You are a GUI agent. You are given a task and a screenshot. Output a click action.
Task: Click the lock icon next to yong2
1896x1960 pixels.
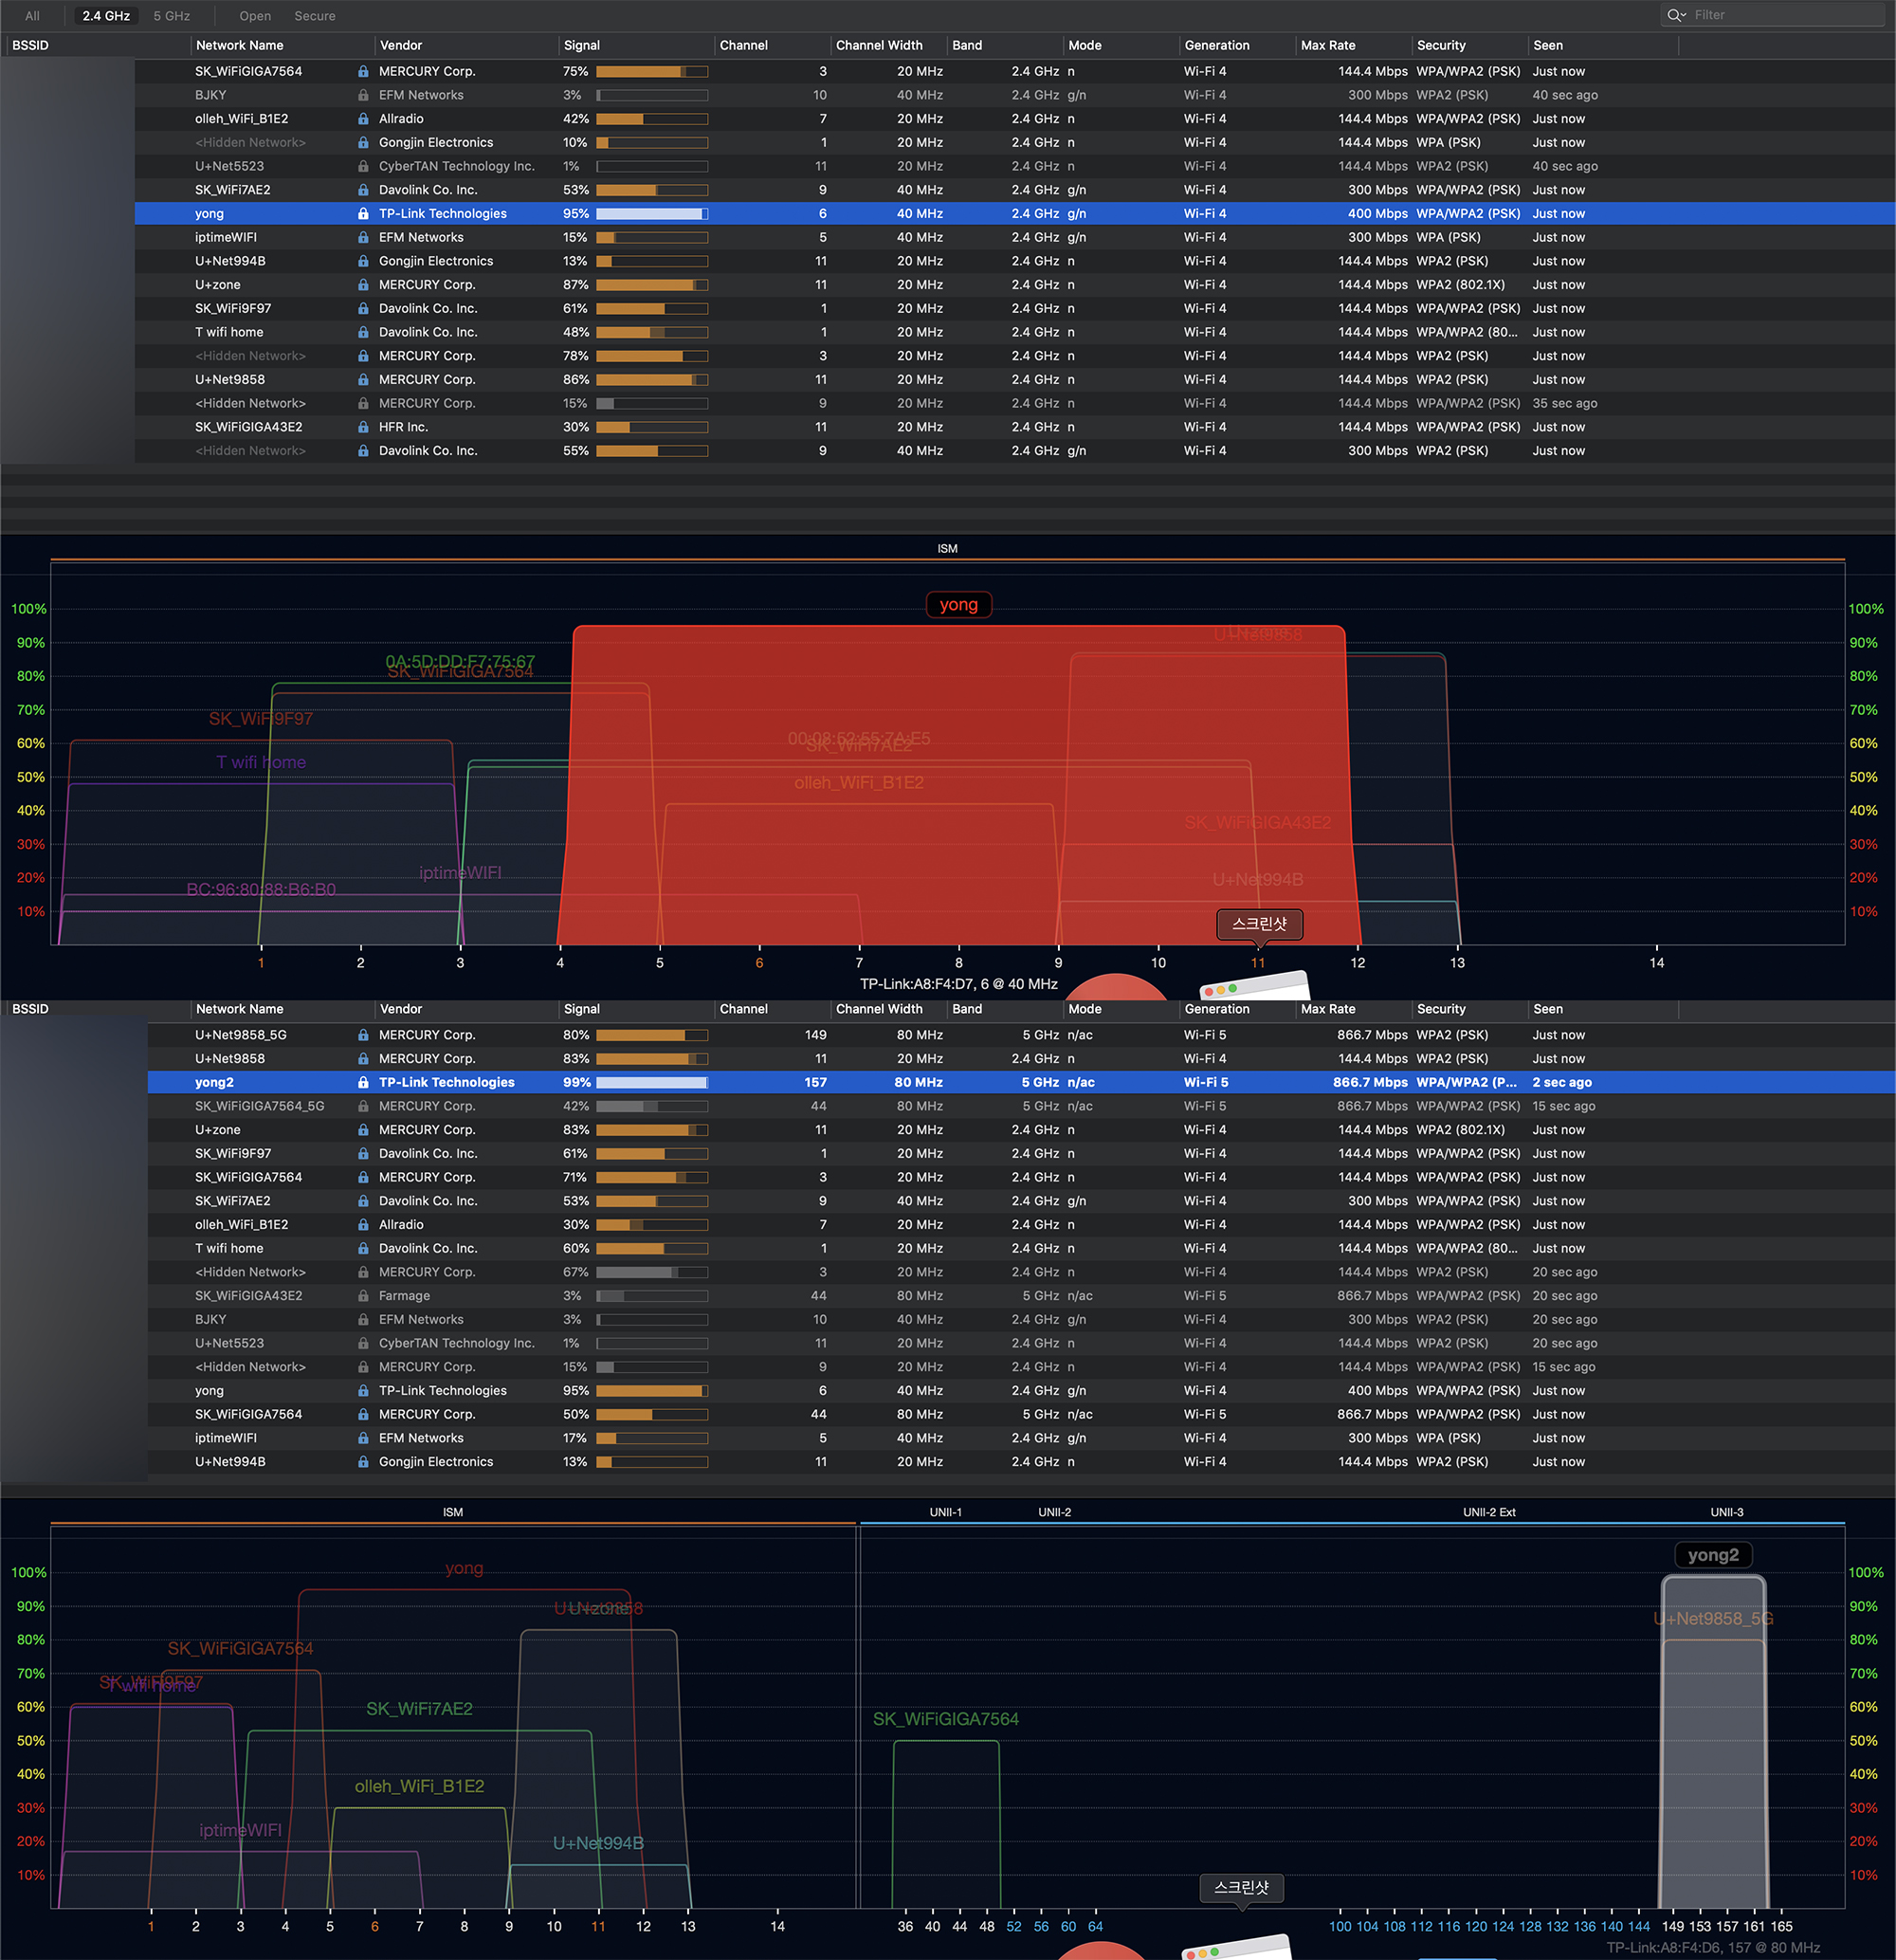363,1083
